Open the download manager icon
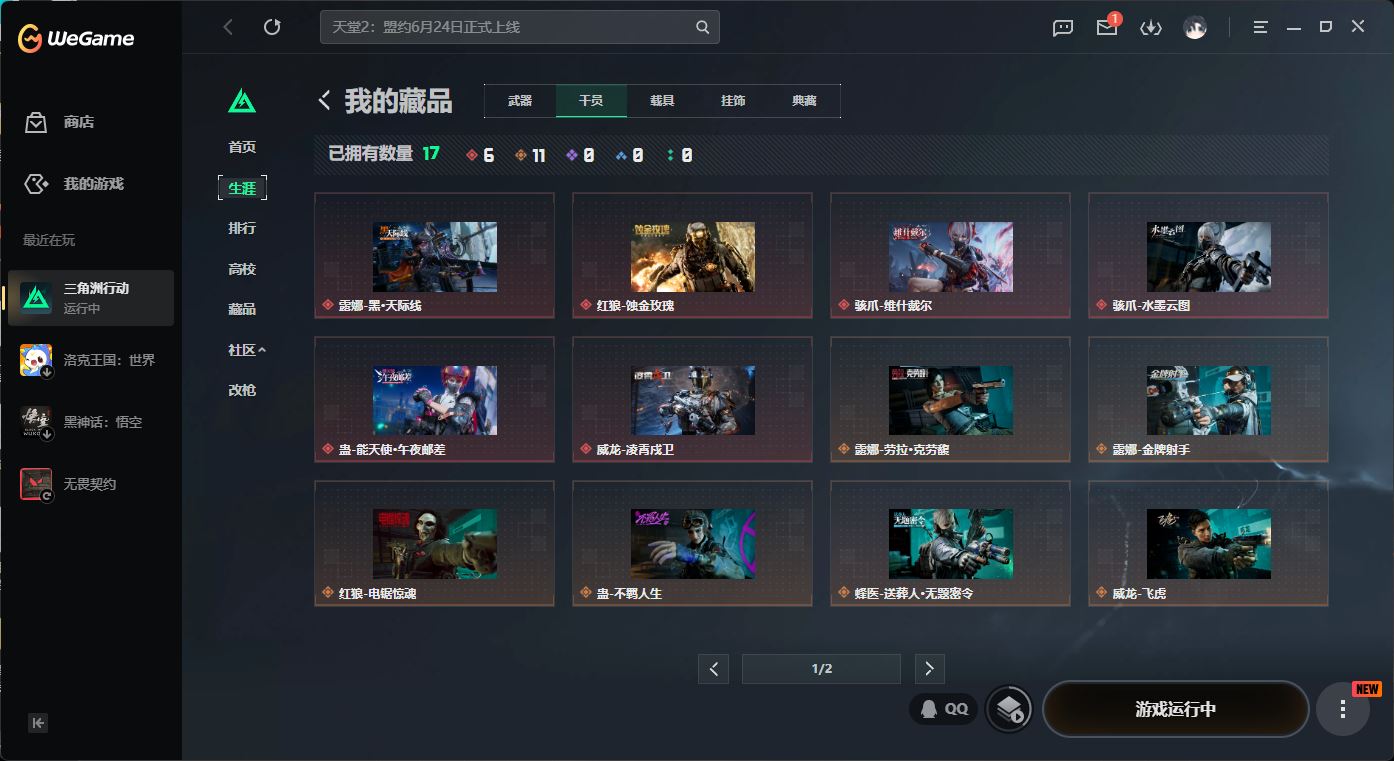This screenshot has width=1394, height=761. [1151, 28]
